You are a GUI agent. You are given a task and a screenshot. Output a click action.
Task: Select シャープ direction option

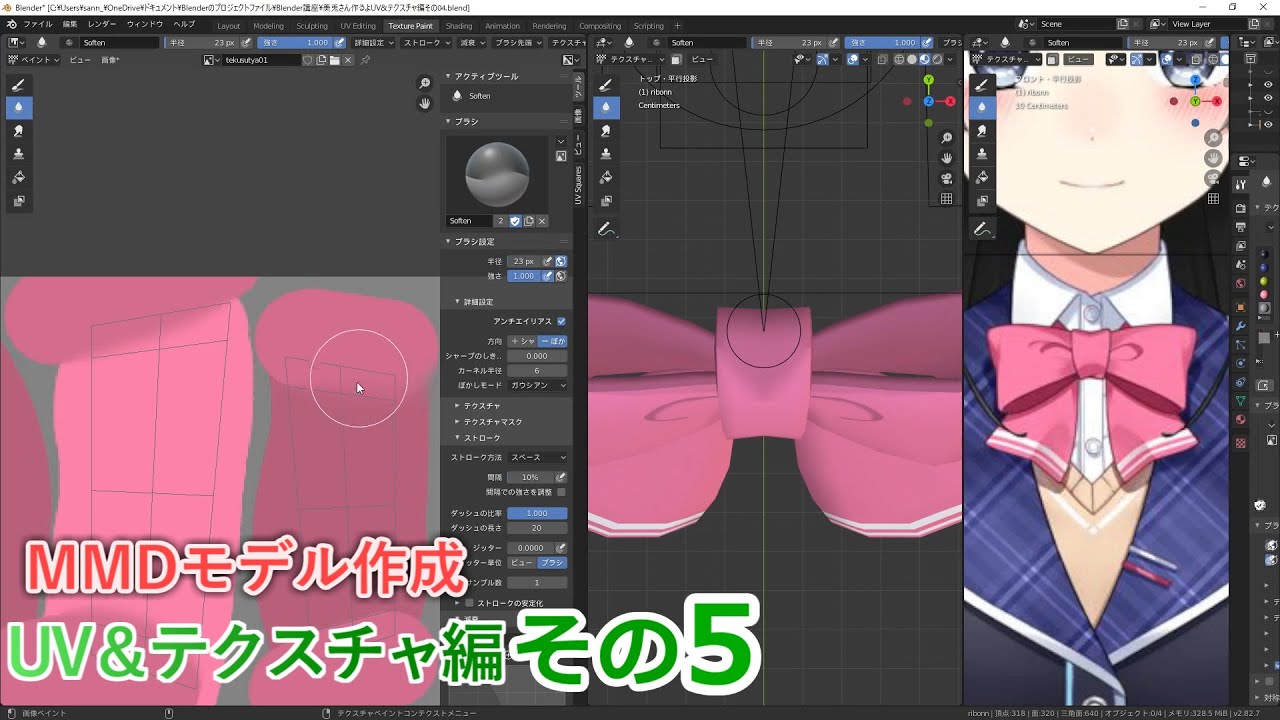523,341
